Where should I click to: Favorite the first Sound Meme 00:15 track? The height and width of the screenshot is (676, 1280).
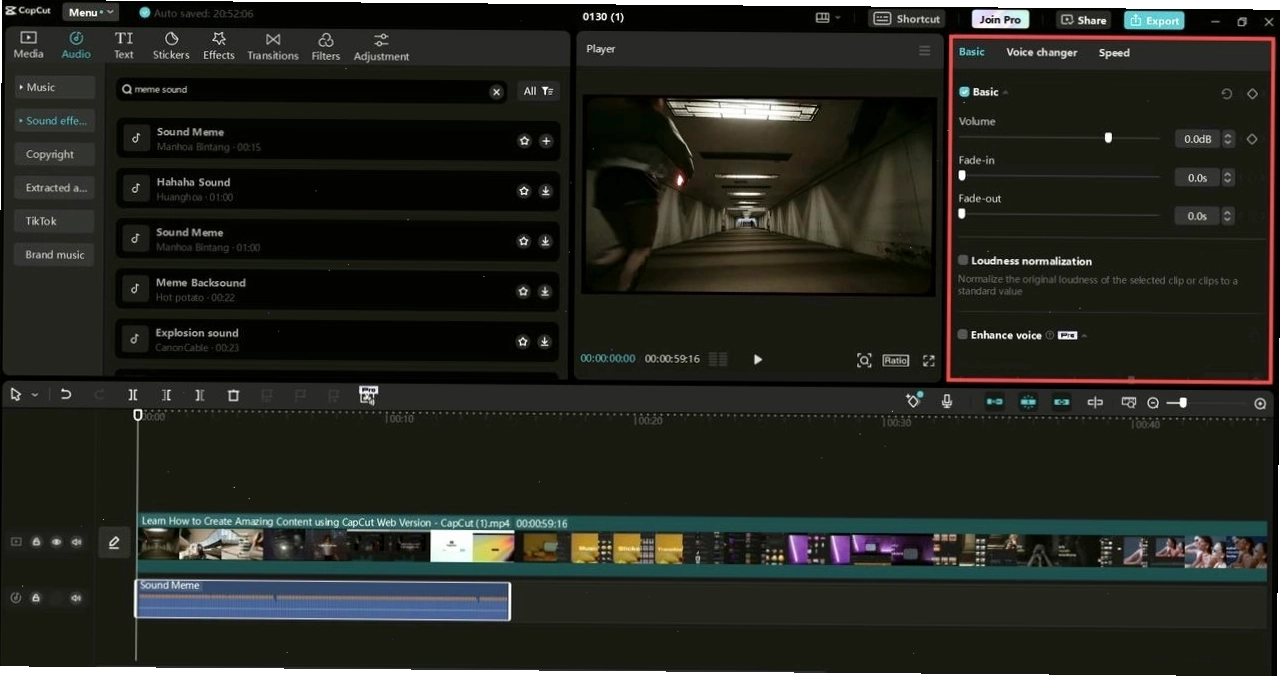tap(524, 141)
